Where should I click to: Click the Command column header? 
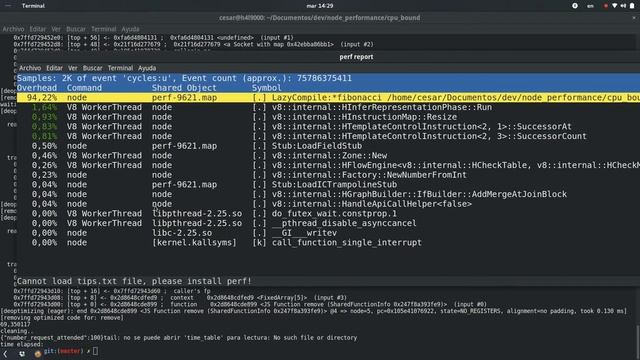coord(84,88)
